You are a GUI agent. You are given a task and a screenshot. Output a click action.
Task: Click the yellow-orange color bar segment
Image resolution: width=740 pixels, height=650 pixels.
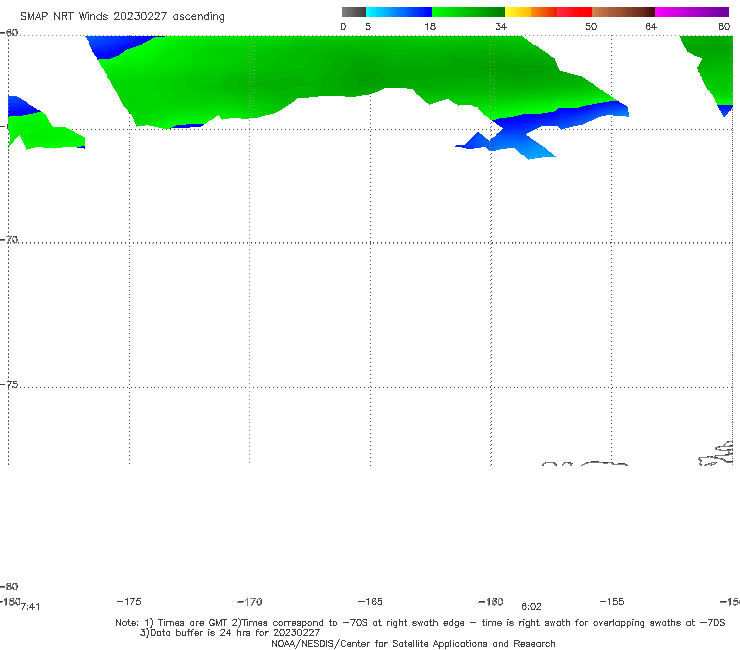tap(531, 12)
